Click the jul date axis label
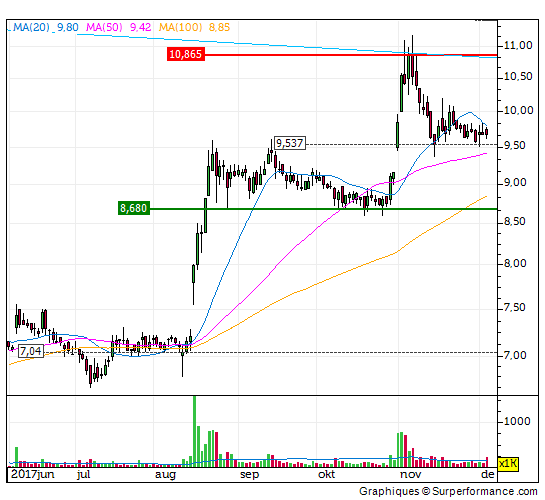 coord(83,475)
